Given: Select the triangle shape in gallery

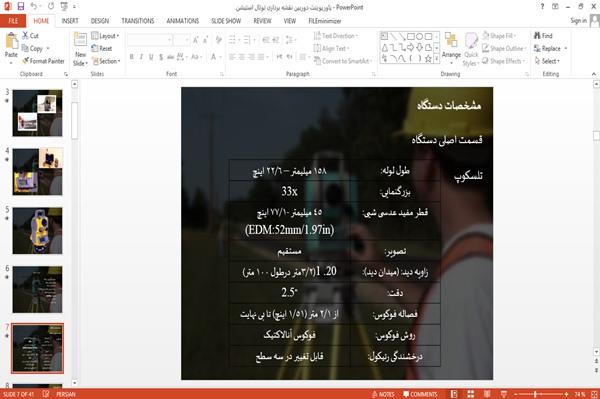Looking at the screenshot, I should (385, 47).
